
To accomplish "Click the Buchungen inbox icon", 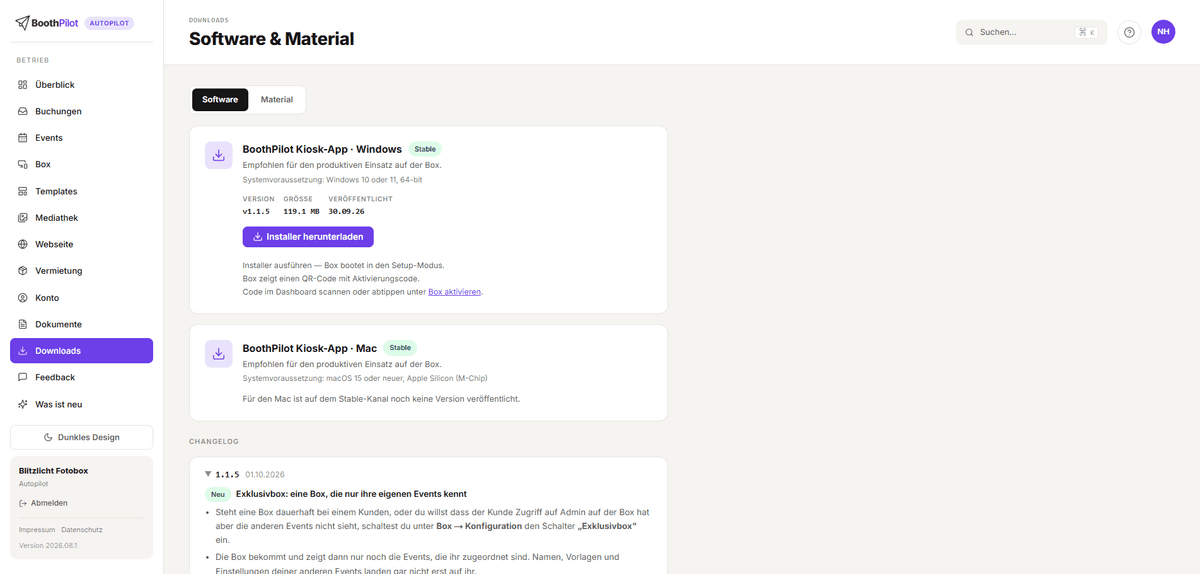I will pyautogui.click(x=23, y=111).
